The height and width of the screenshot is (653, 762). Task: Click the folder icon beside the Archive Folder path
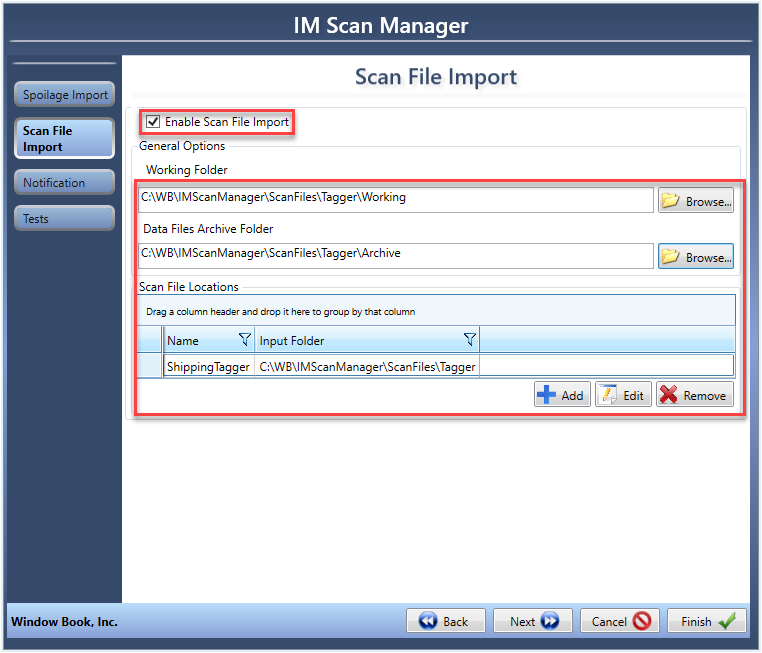[671, 256]
